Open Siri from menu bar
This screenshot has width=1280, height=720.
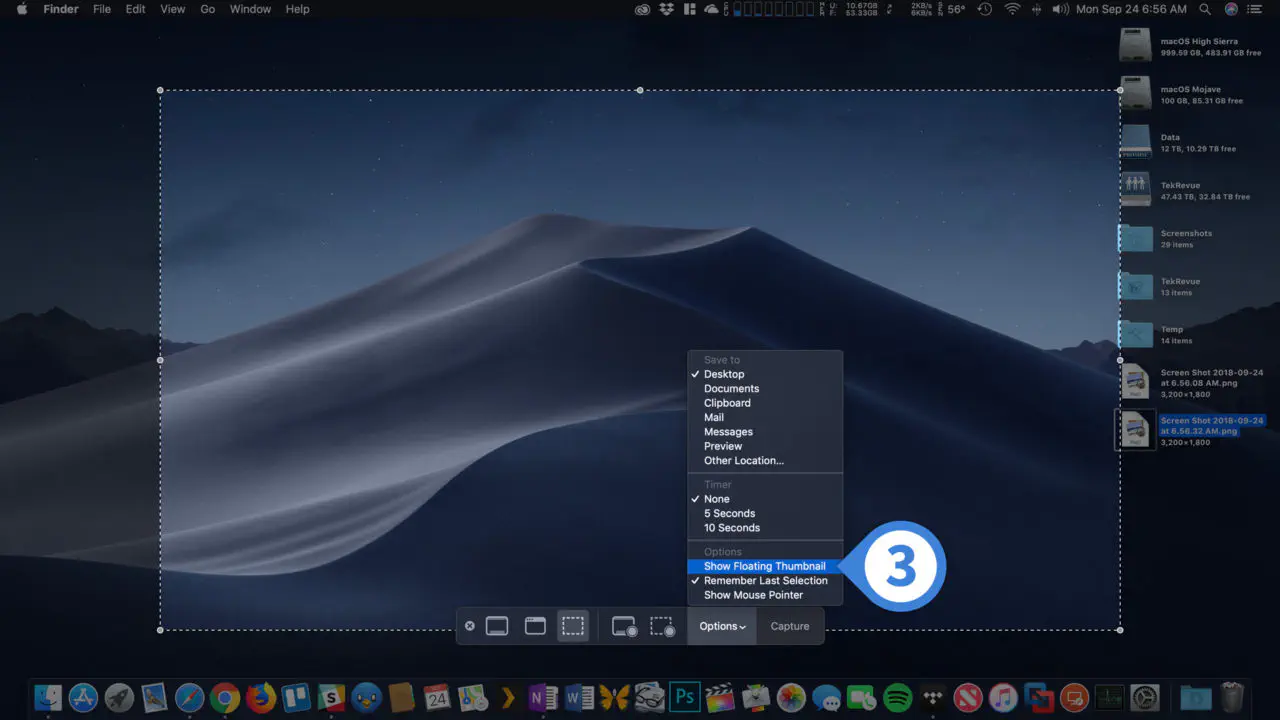point(1231,9)
